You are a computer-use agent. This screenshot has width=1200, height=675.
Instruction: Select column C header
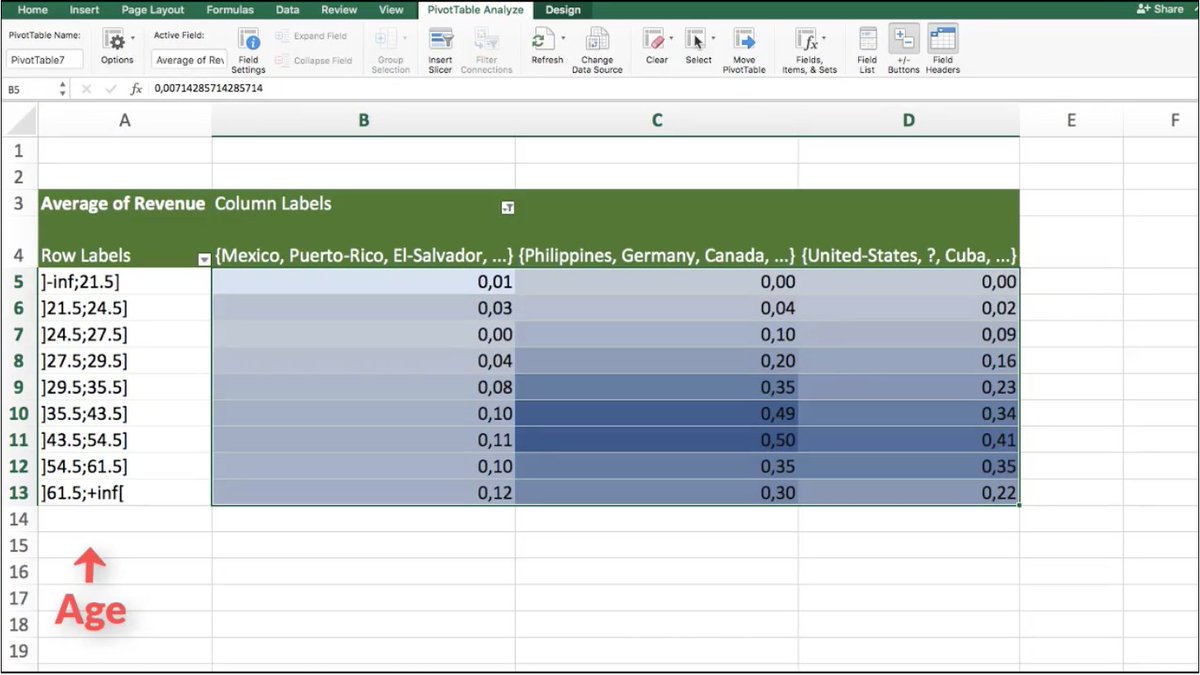657,120
